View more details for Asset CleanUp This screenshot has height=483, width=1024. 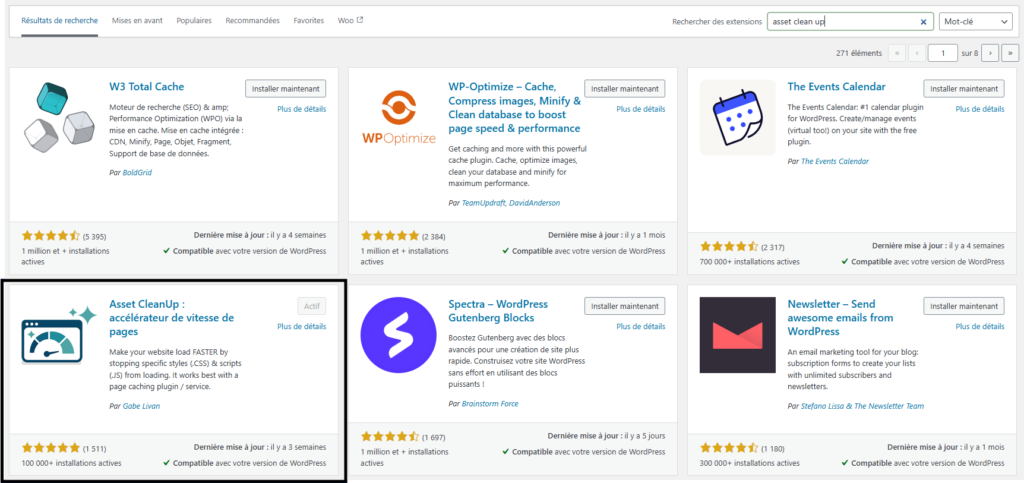coord(301,326)
